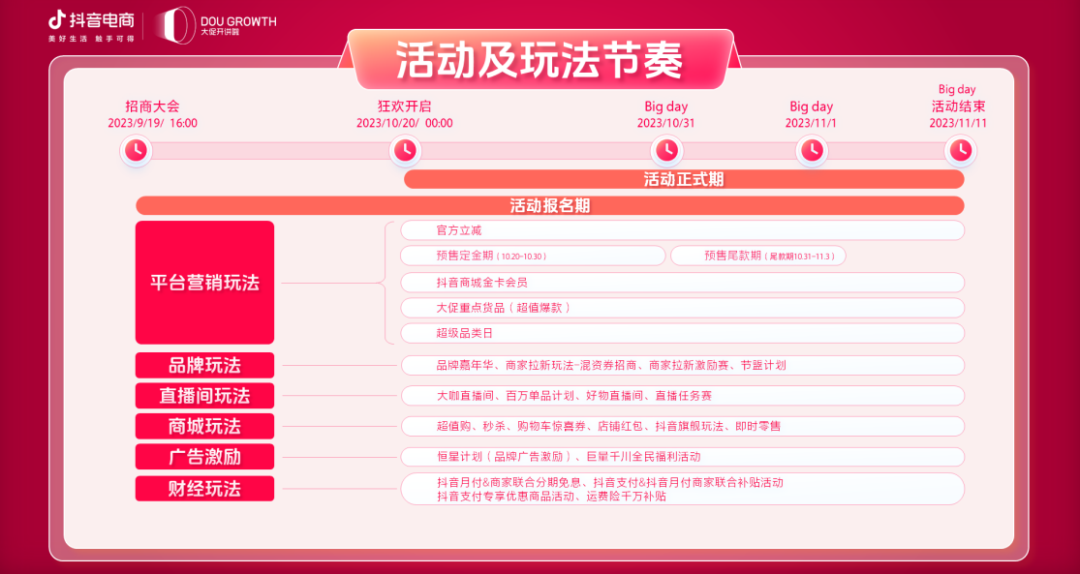The image size is (1080, 574).
Task: Click the clock icon under 招商大会
Action: click(136, 150)
